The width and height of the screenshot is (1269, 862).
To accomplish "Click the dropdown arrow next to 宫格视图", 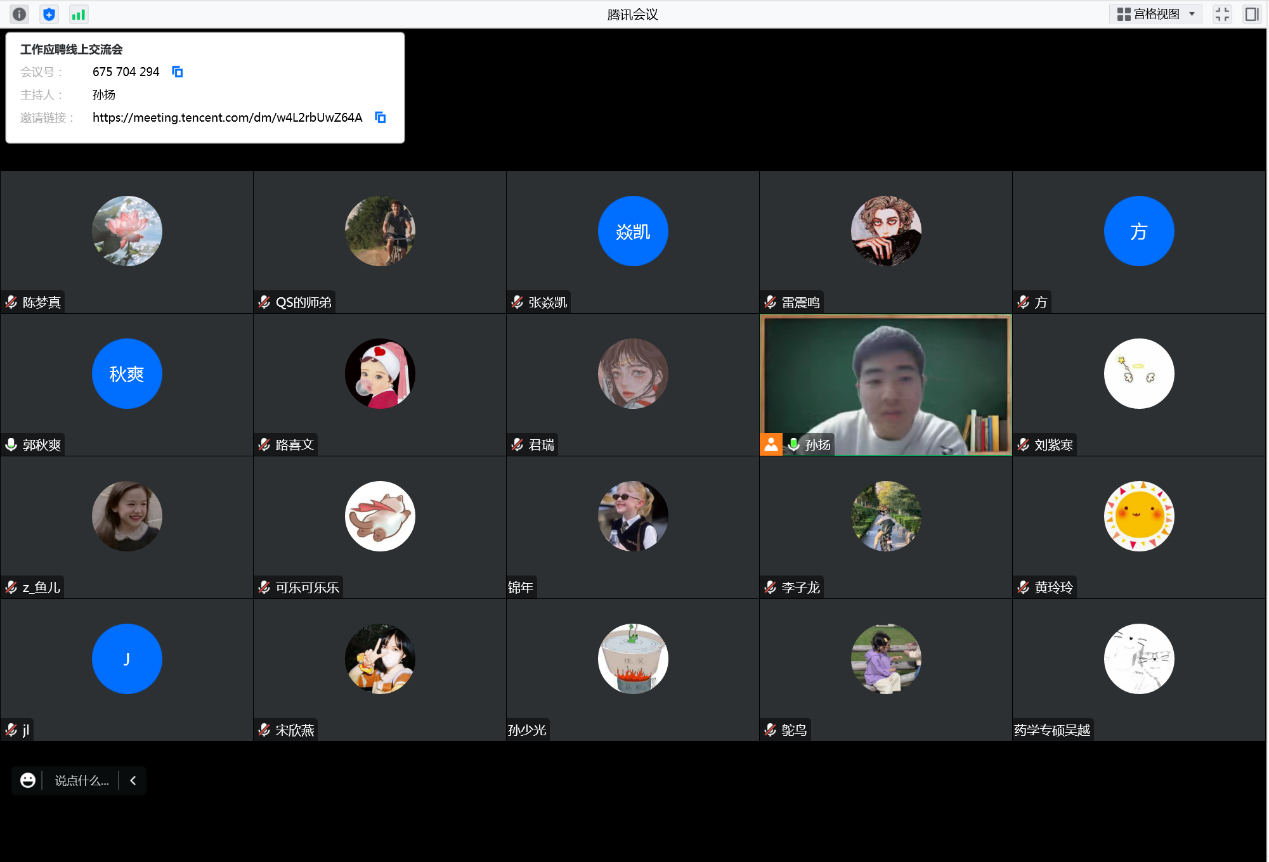I will click(1191, 14).
